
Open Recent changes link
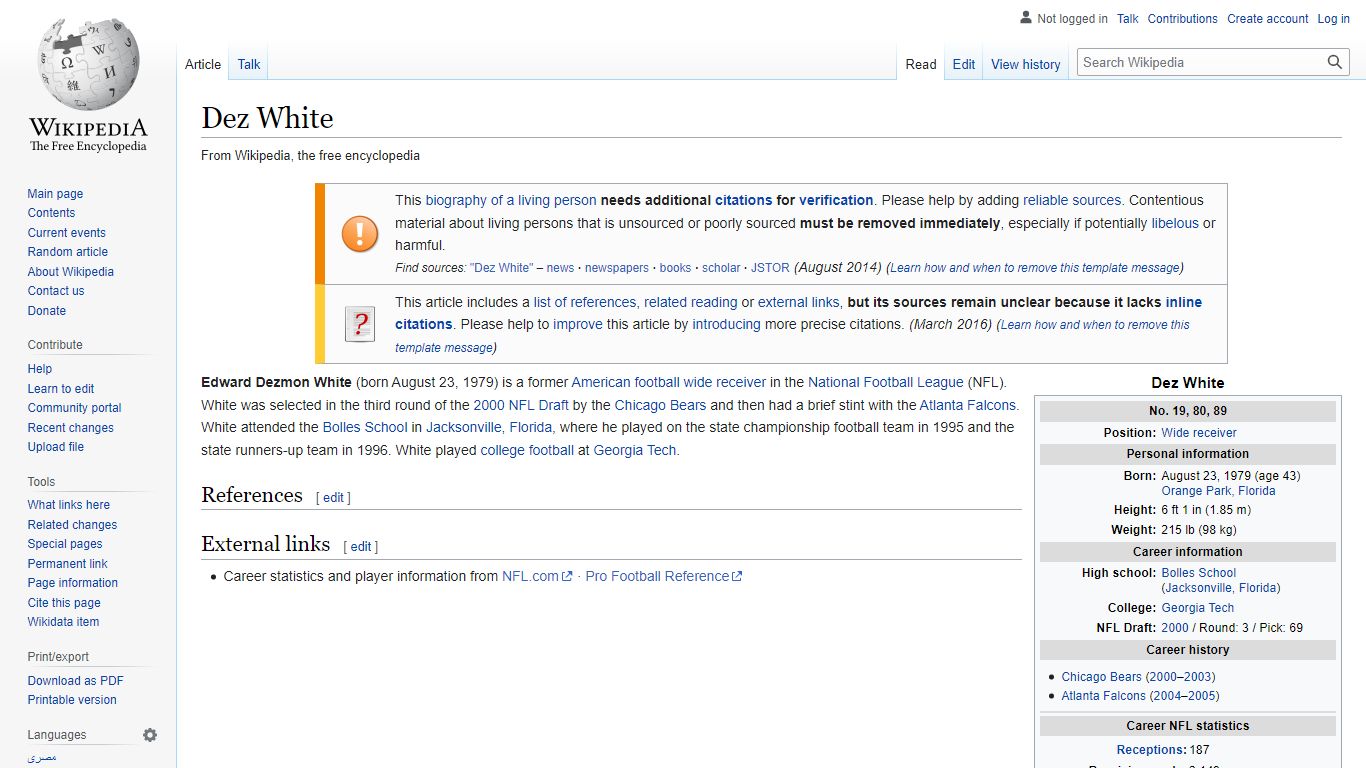point(70,428)
